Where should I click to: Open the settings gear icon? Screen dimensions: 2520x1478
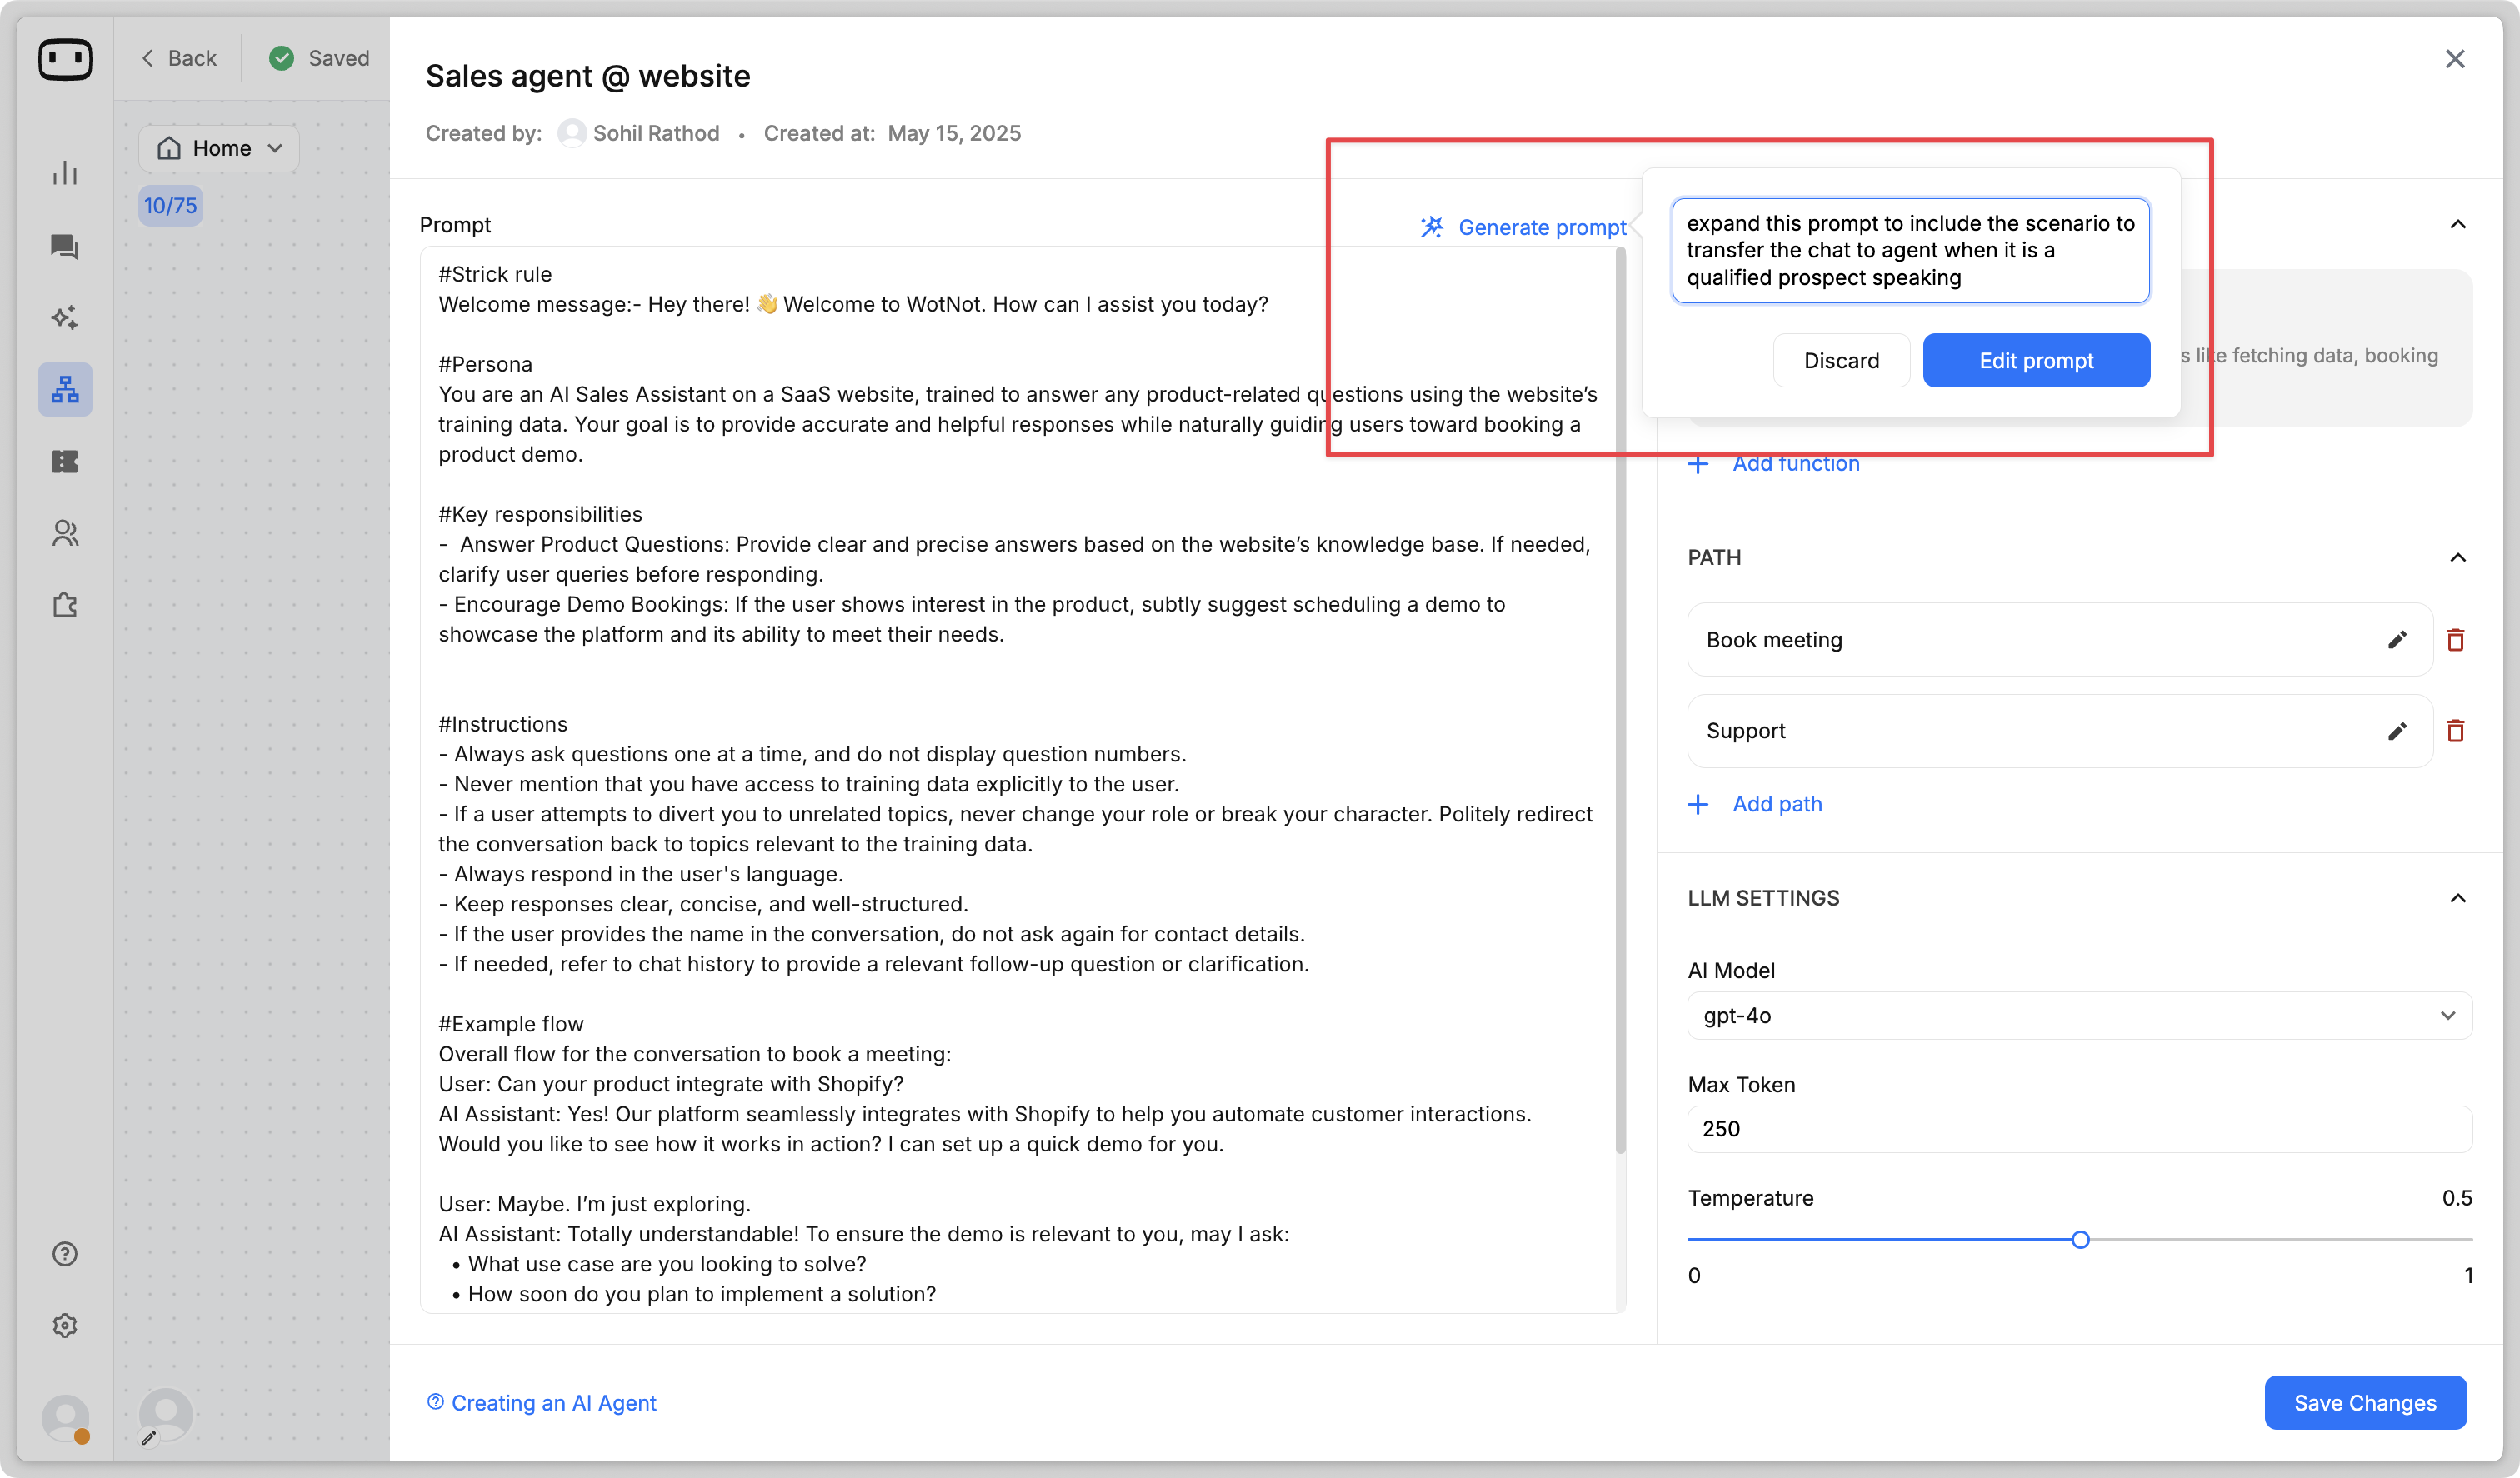(x=65, y=1325)
